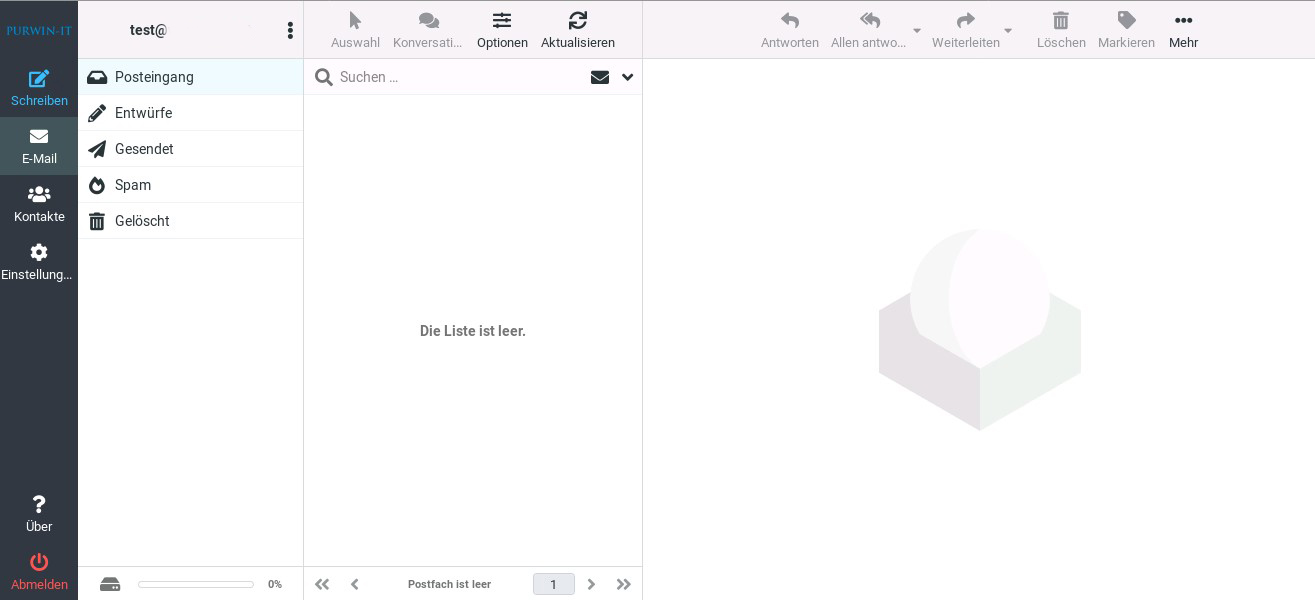The height and width of the screenshot is (600, 1315).
Task: Open the Spam folder
Action: [x=190, y=185]
